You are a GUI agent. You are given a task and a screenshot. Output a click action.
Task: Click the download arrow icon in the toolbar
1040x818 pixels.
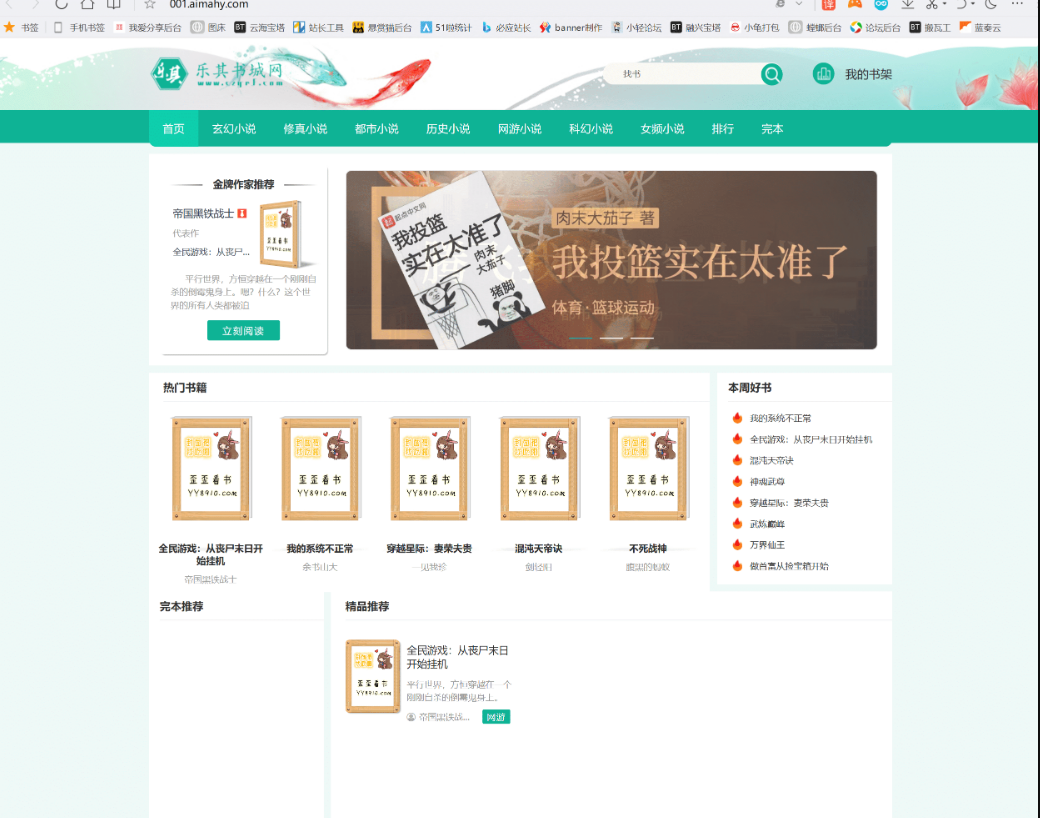[907, 4]
